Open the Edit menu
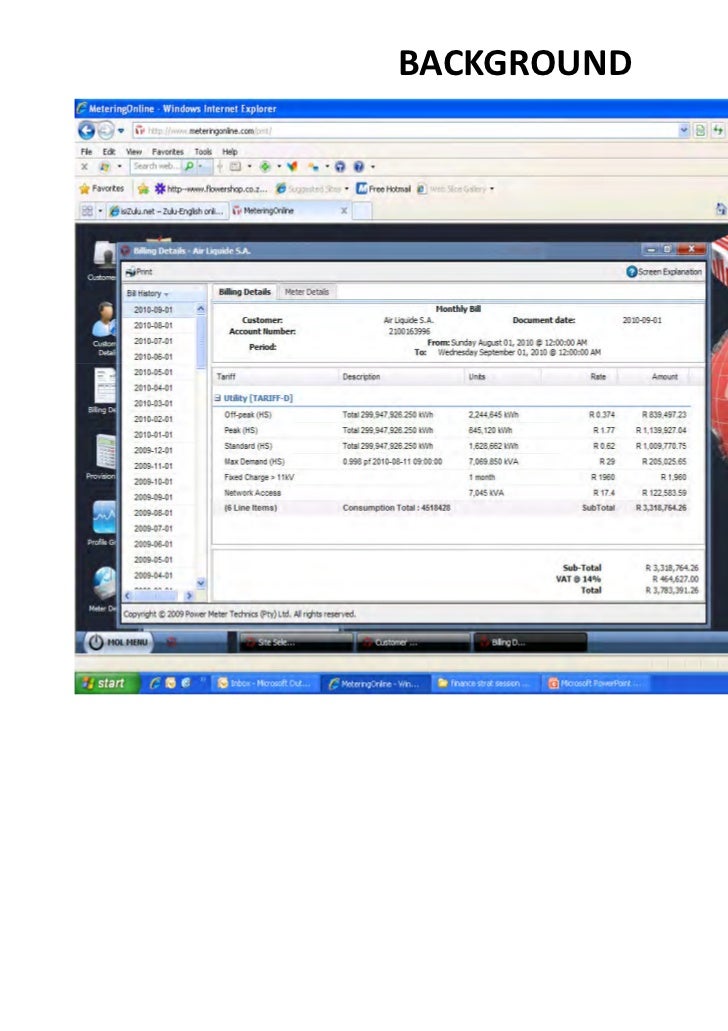Image resolution: width=728 pixels, height=1031 pixels. (x=109, y=151)
